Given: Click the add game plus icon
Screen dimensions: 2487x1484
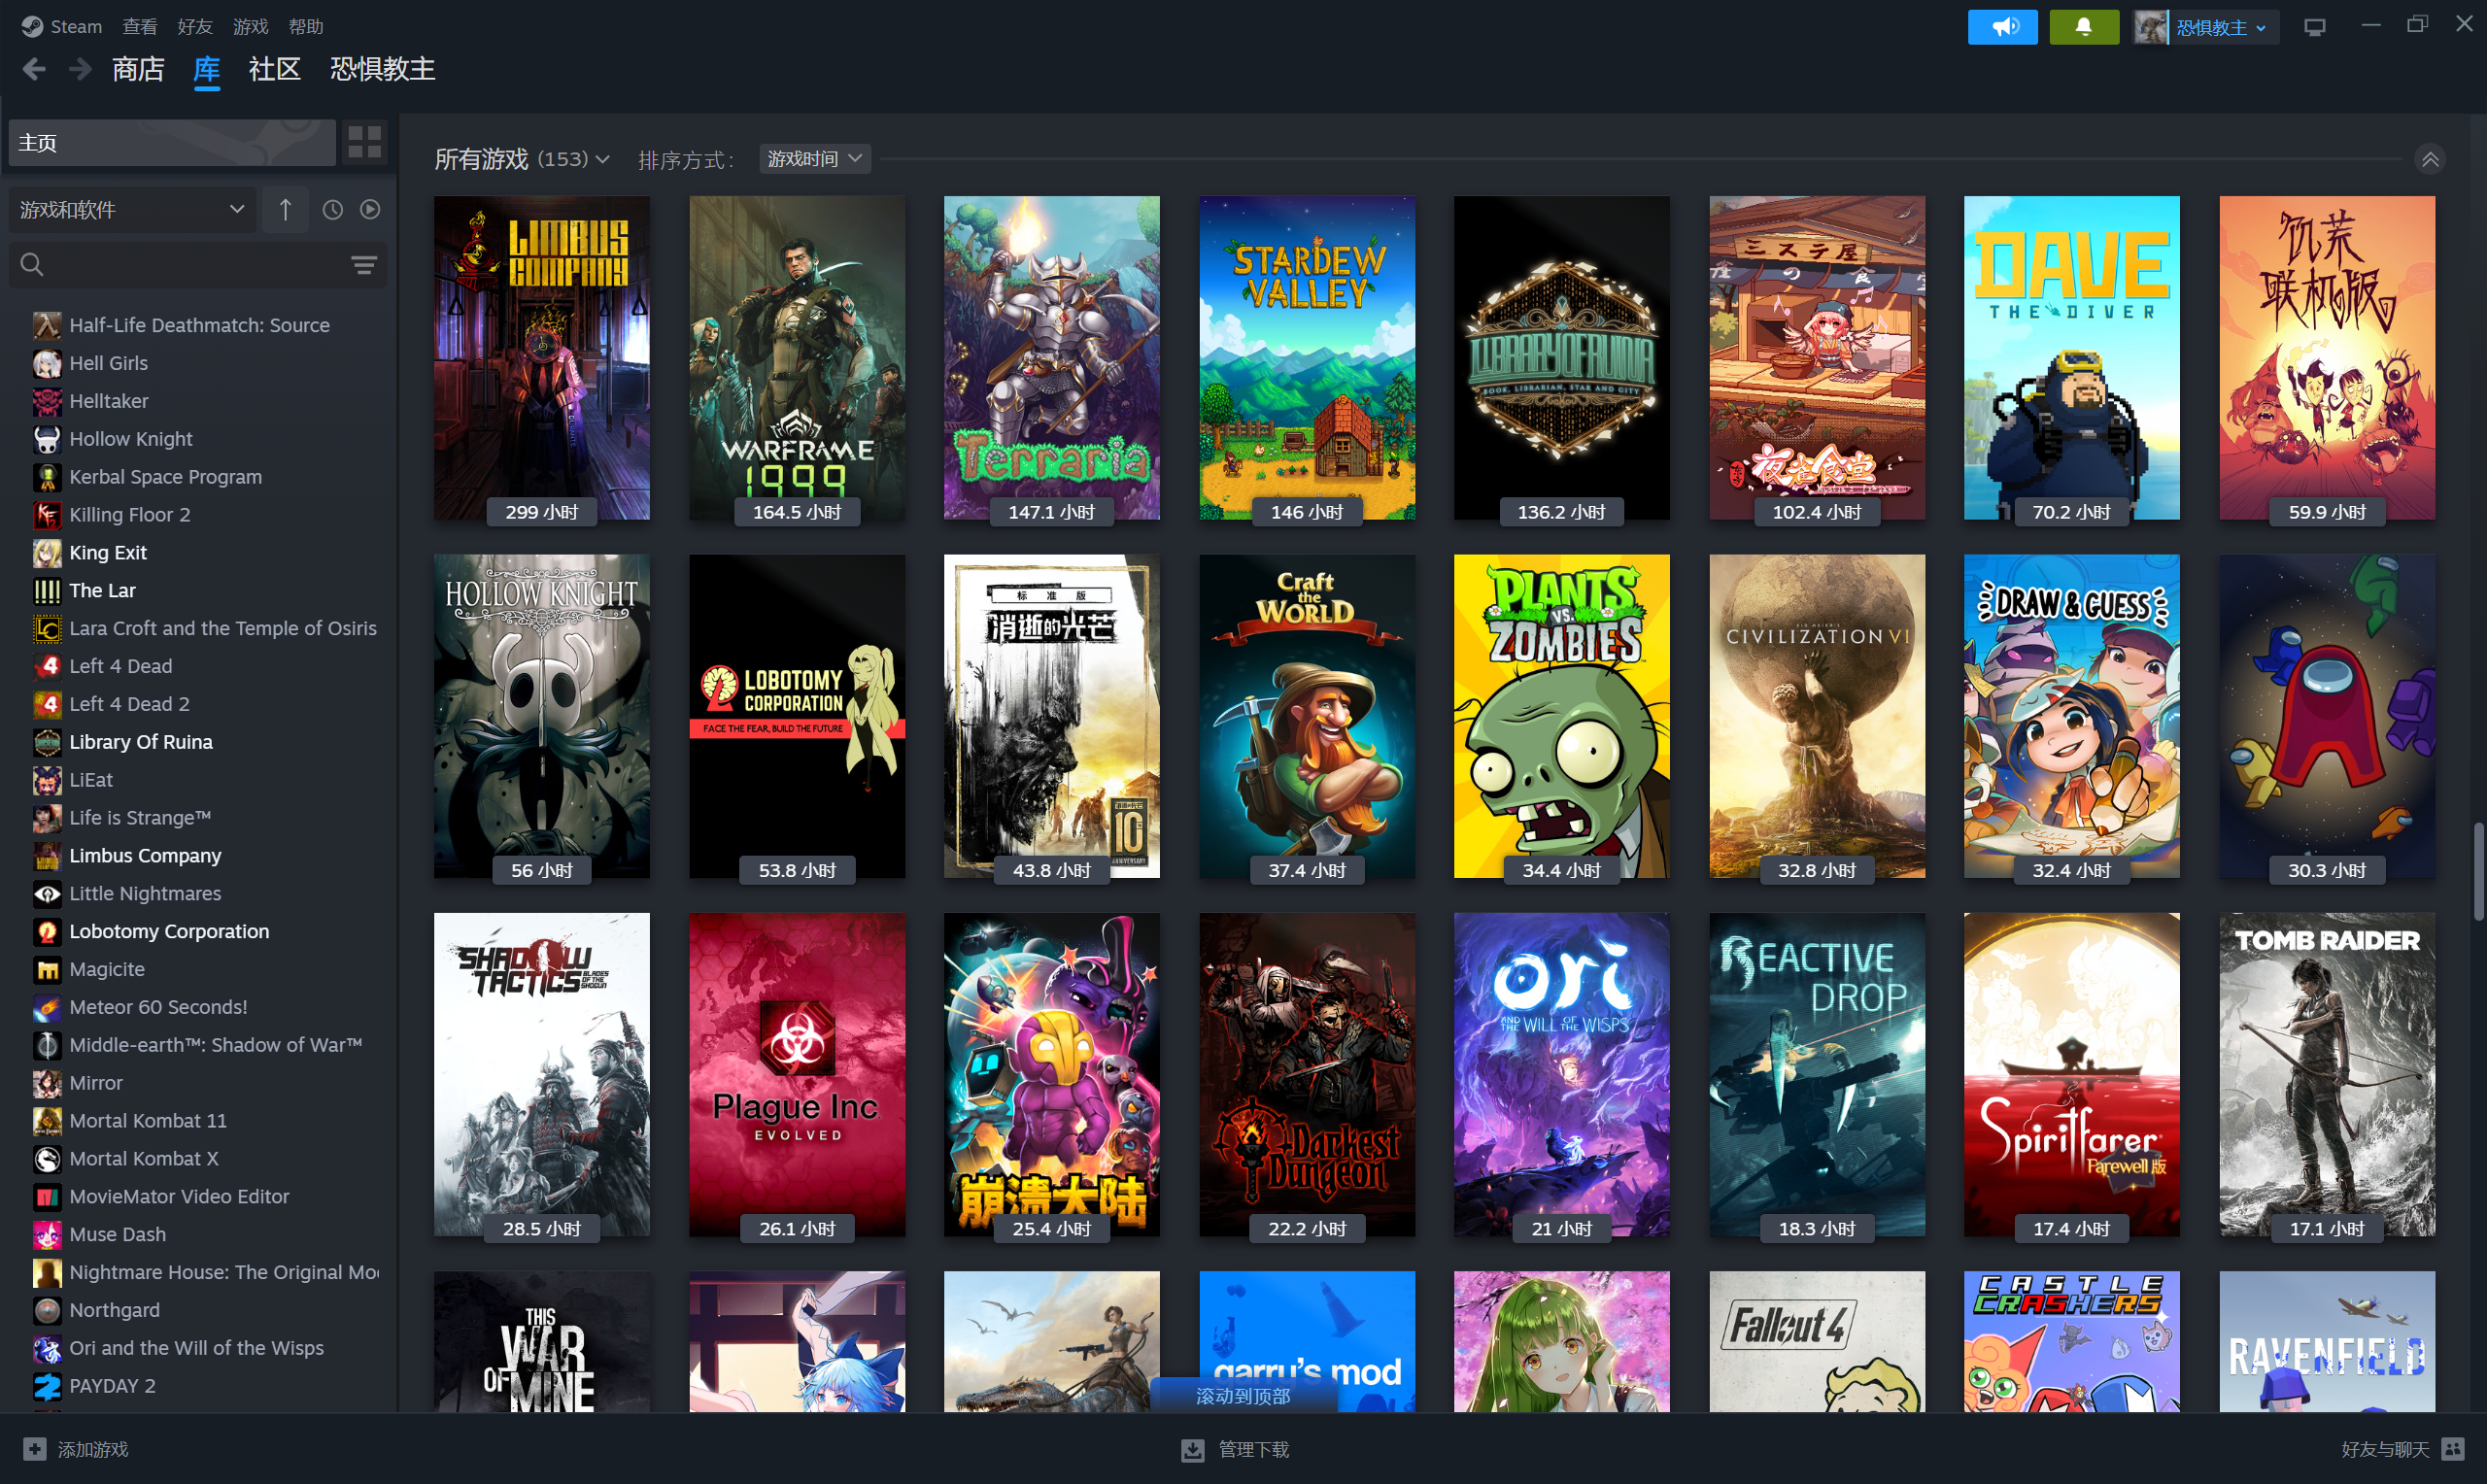Looking at the screenshot, I should (35, 1448).
